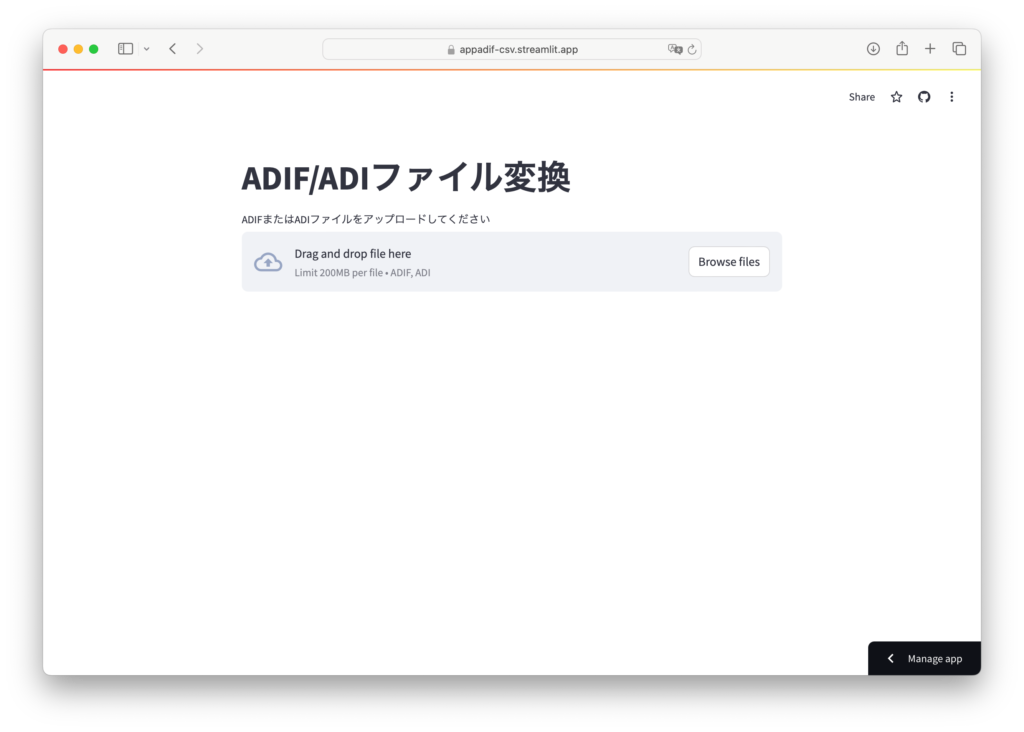Click the Browse files button
Viewport: 1024px width, 732px height.
(x=728, y=262)
